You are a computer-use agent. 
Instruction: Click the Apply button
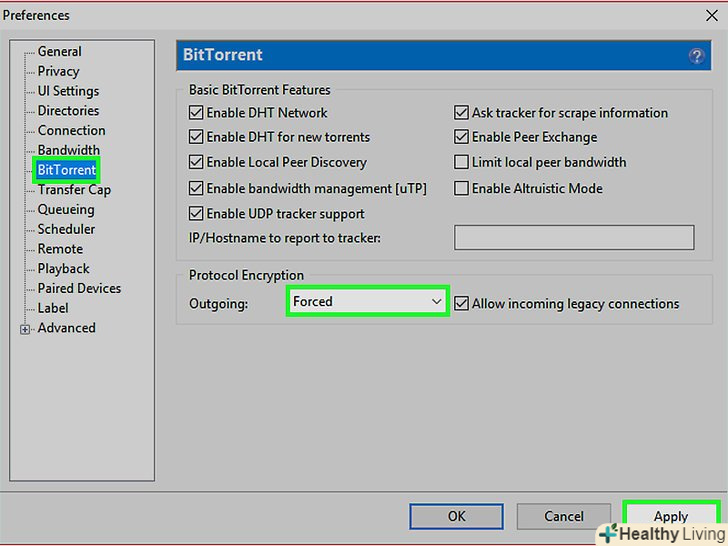tap(671, 515)
